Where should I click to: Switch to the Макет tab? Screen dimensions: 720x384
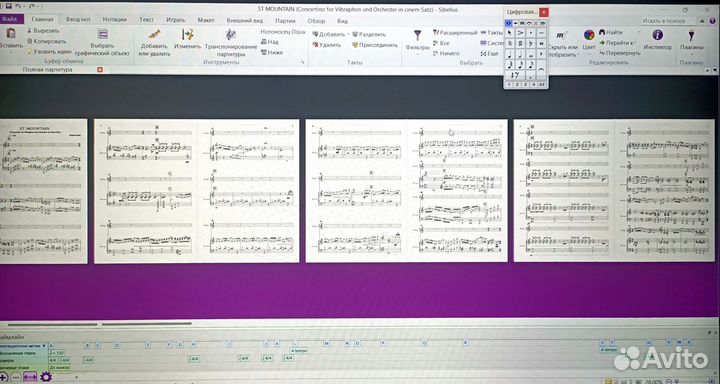tap(206, 20)
